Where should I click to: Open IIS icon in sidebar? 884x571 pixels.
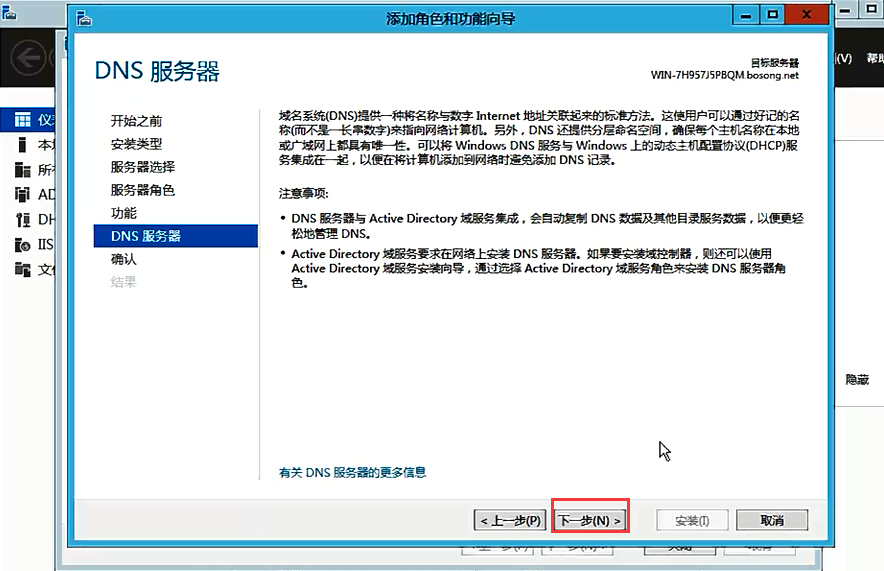(23, 245)
